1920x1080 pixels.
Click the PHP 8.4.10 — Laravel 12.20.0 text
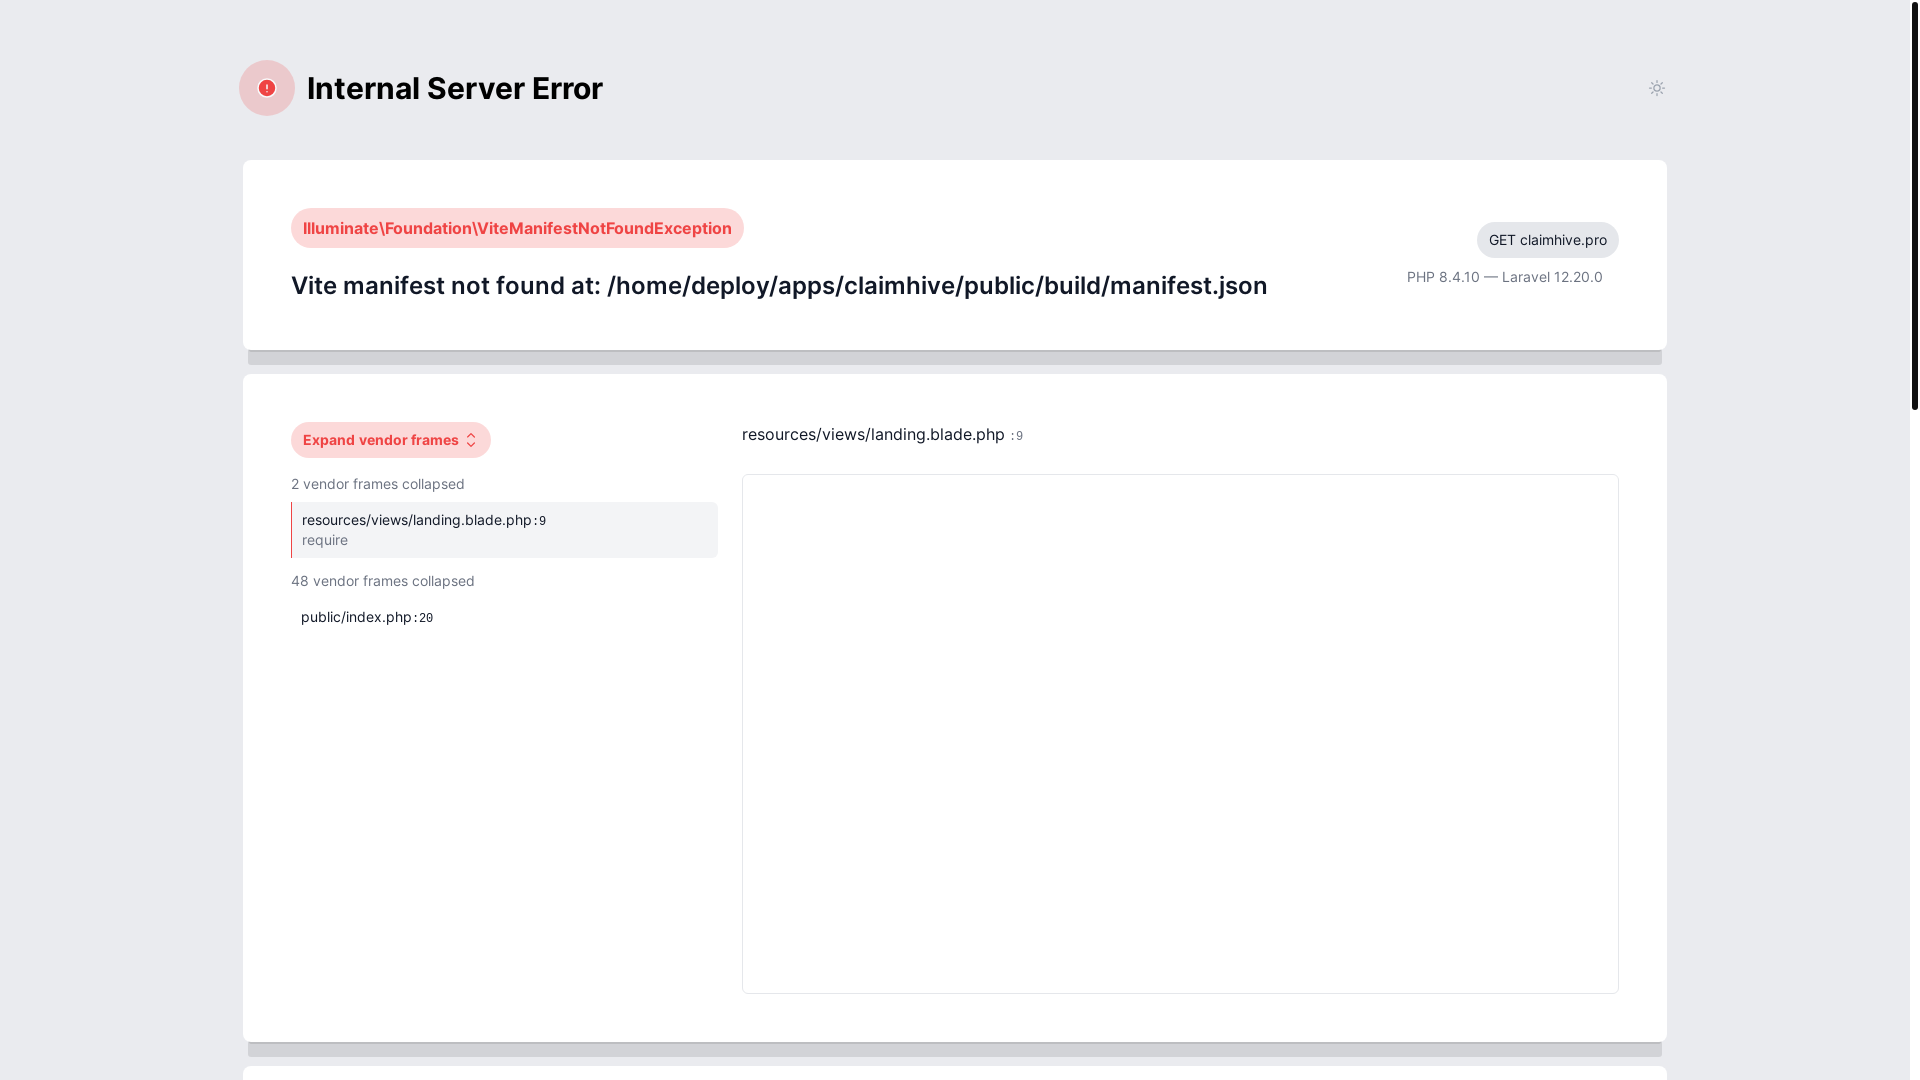pos(1504,277)
